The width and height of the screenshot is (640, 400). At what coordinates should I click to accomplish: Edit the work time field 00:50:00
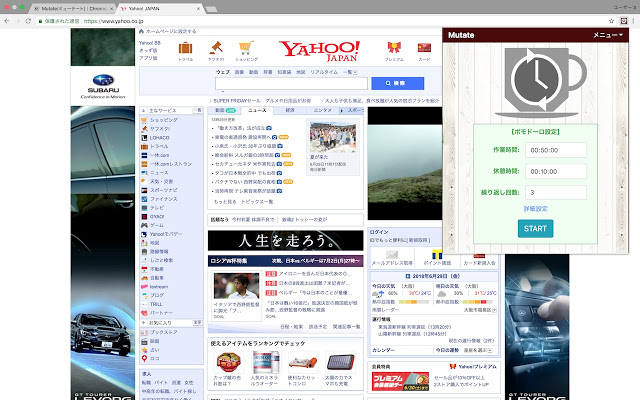(x=556, y=150)
